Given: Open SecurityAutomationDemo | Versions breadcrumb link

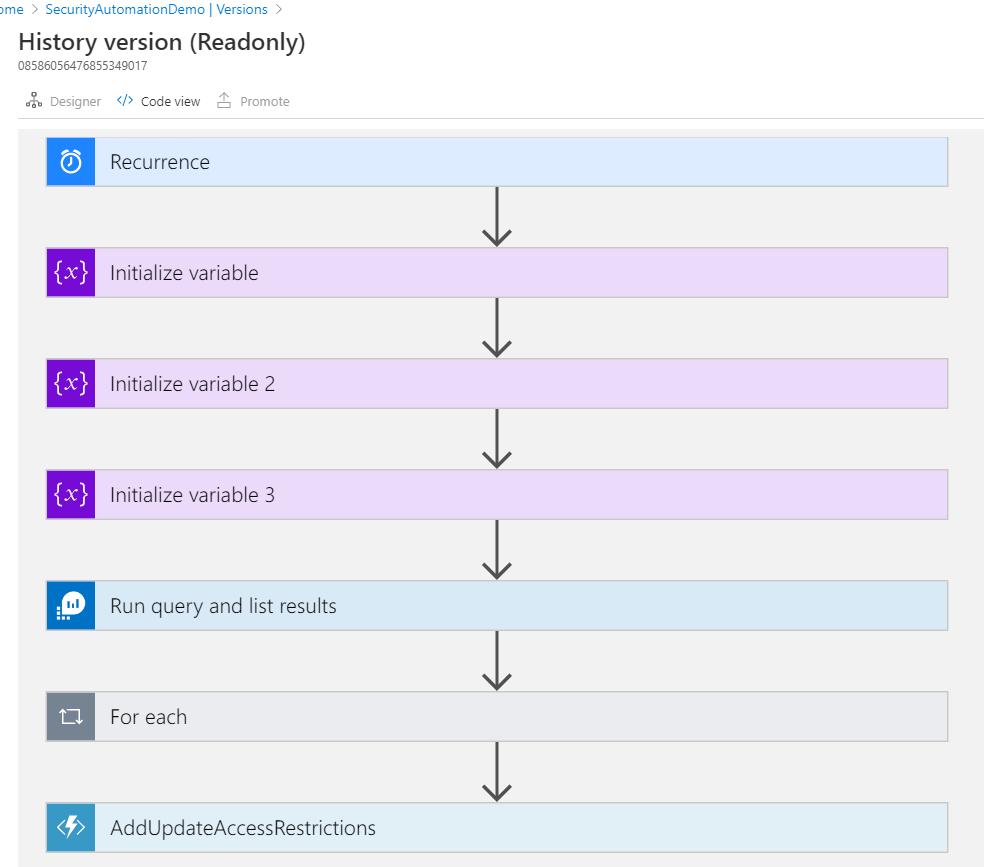Looking at the screenshot, I should pos(156,9).
